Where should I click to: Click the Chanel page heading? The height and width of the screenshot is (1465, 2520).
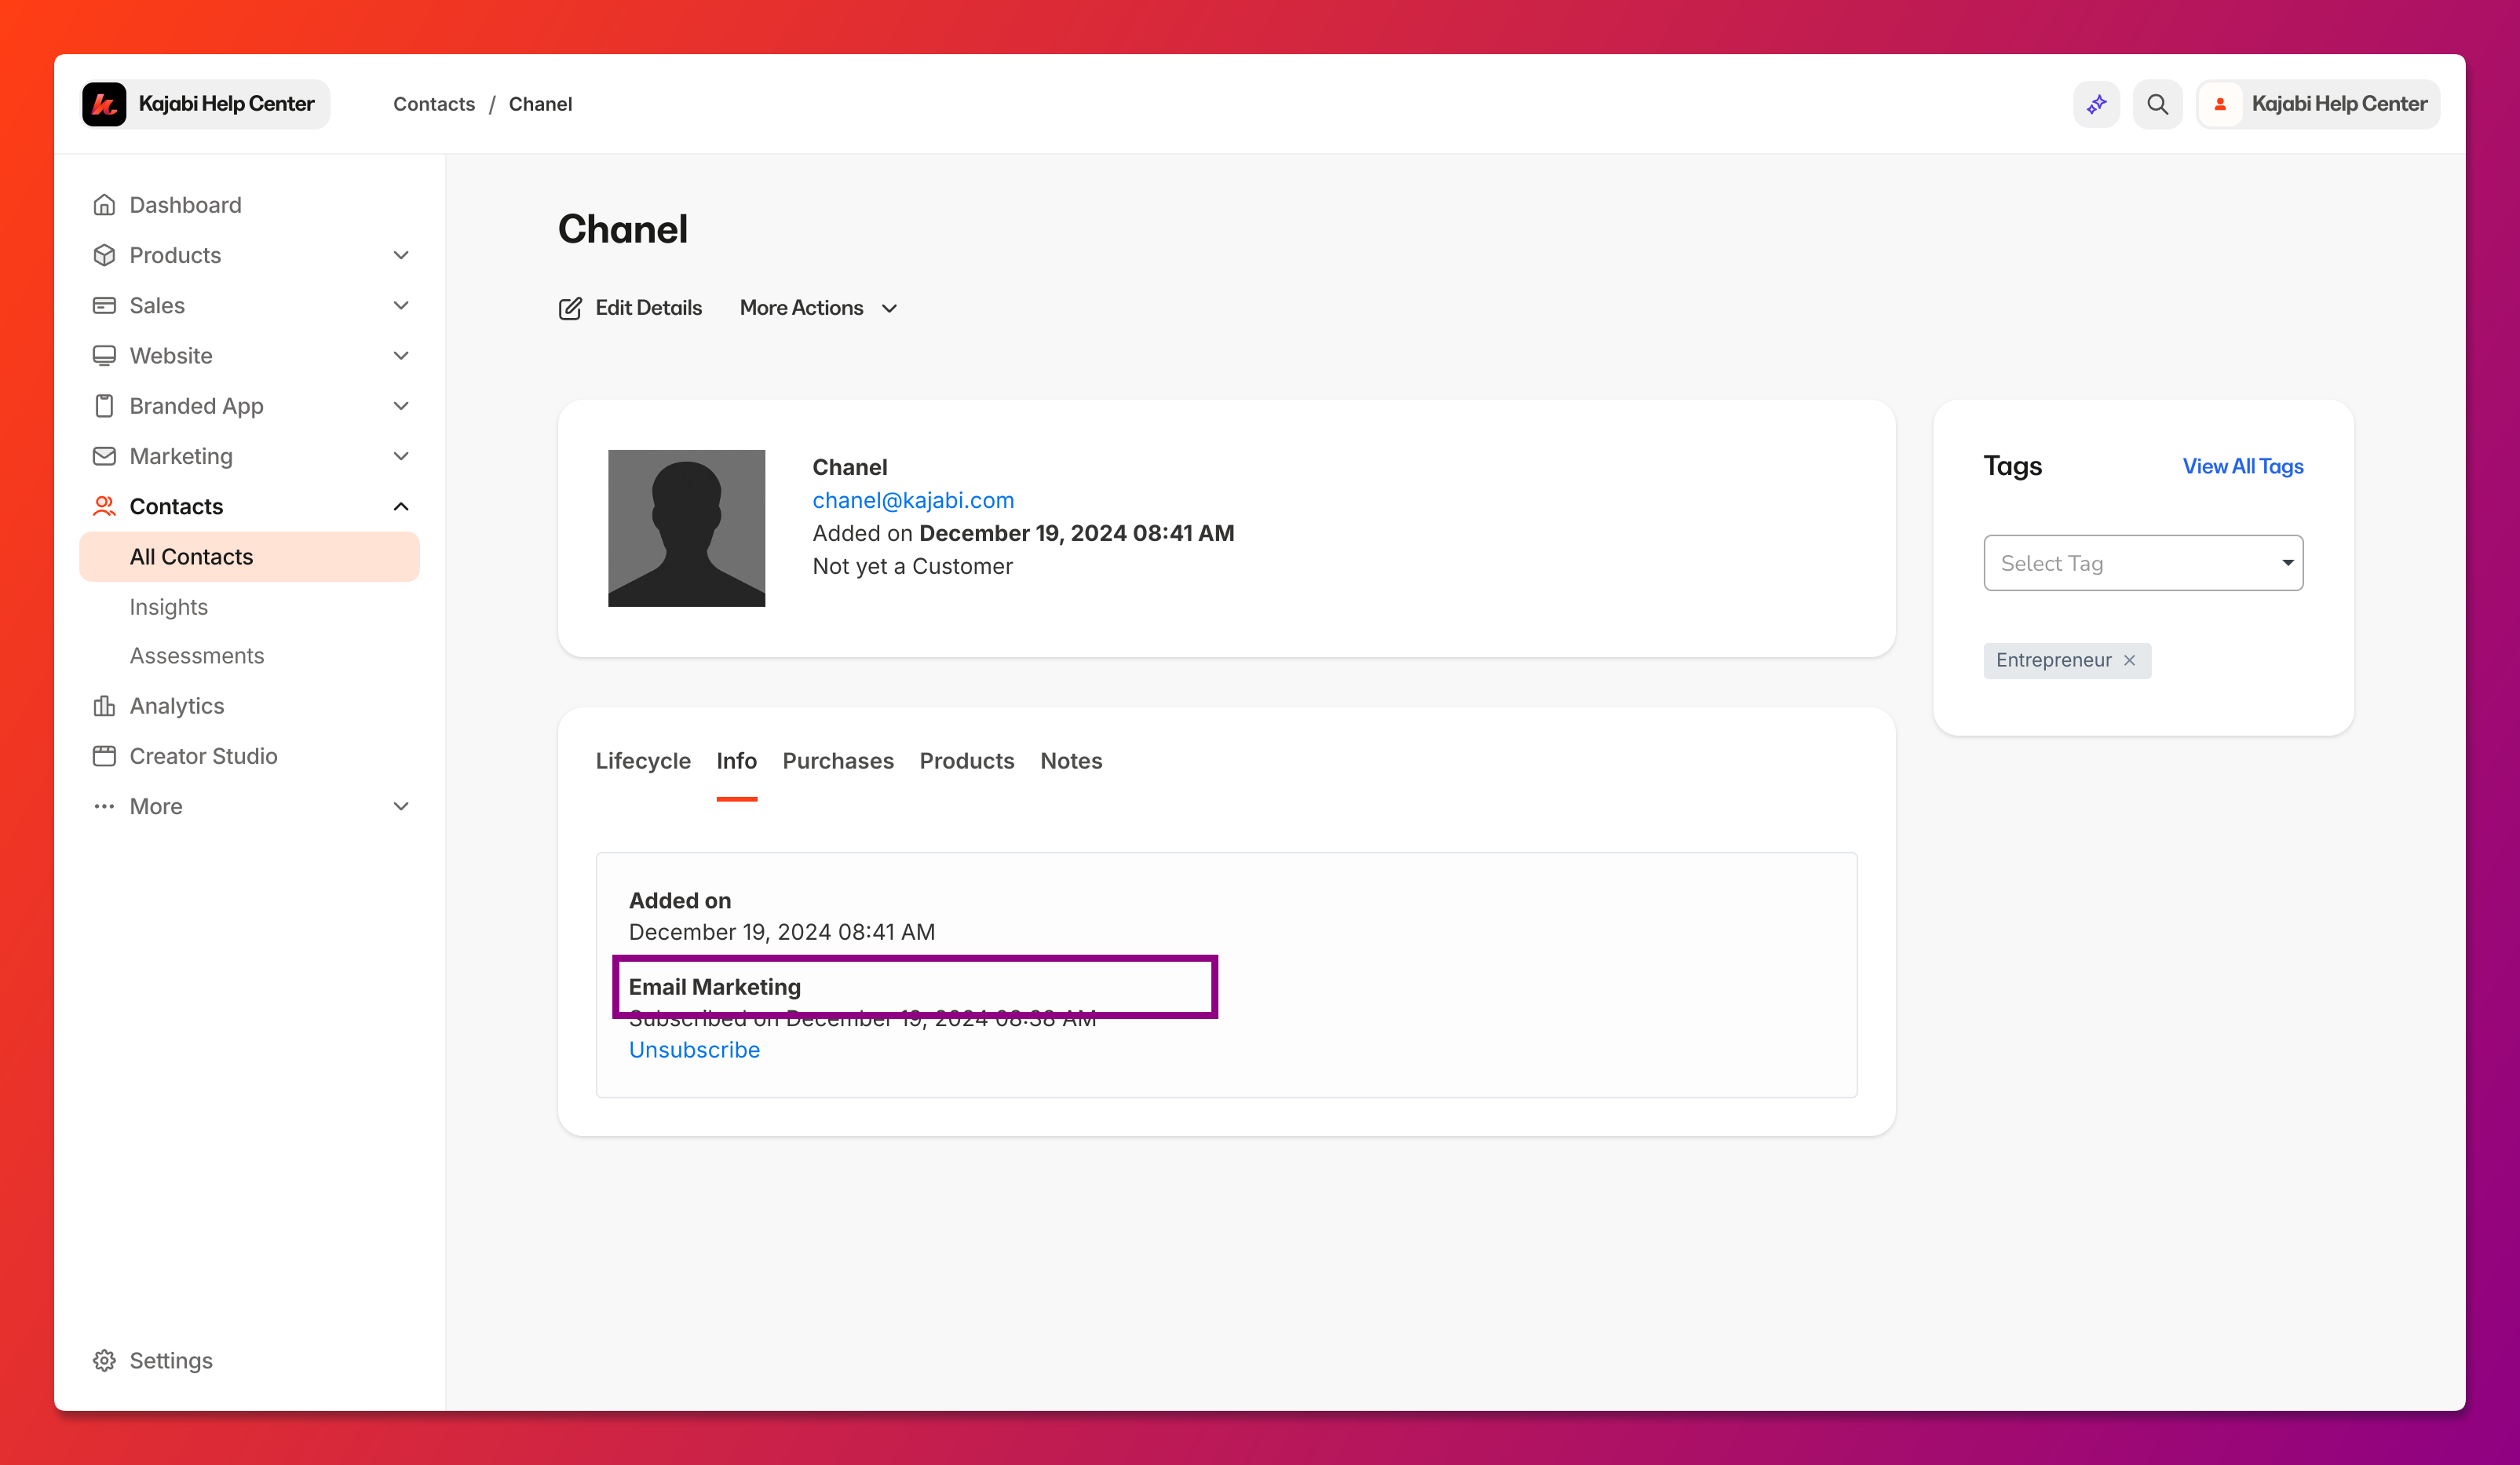[x=623, y=230]
